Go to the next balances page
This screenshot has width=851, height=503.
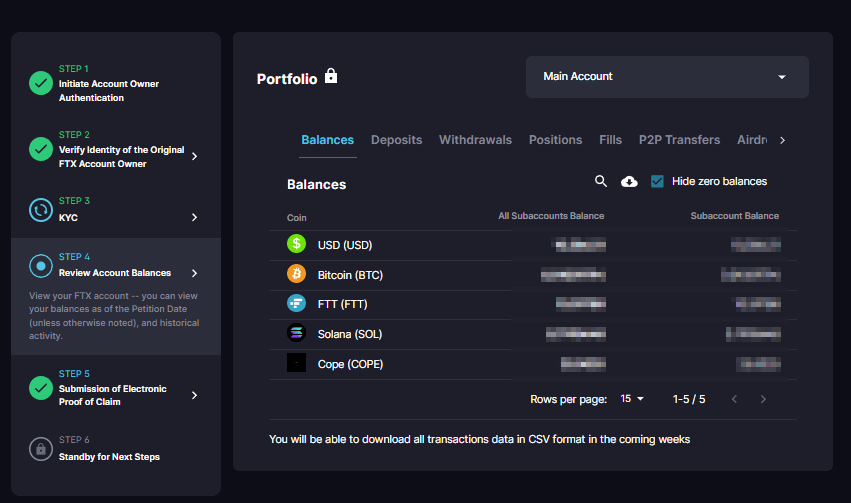click(x=763, y=399)
